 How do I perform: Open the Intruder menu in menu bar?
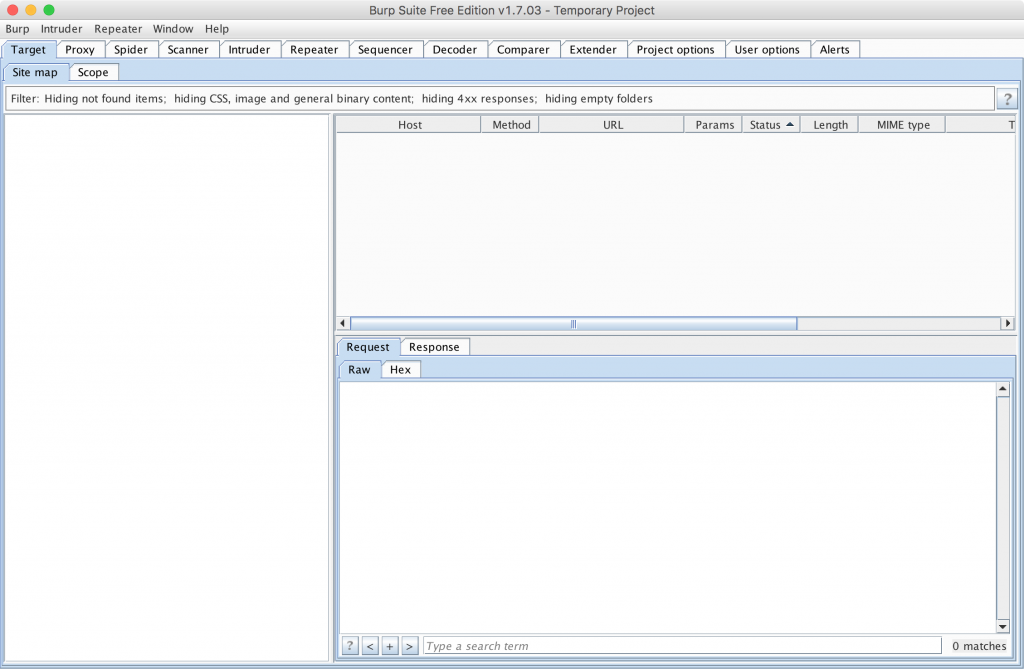click(x=61, y=29)
